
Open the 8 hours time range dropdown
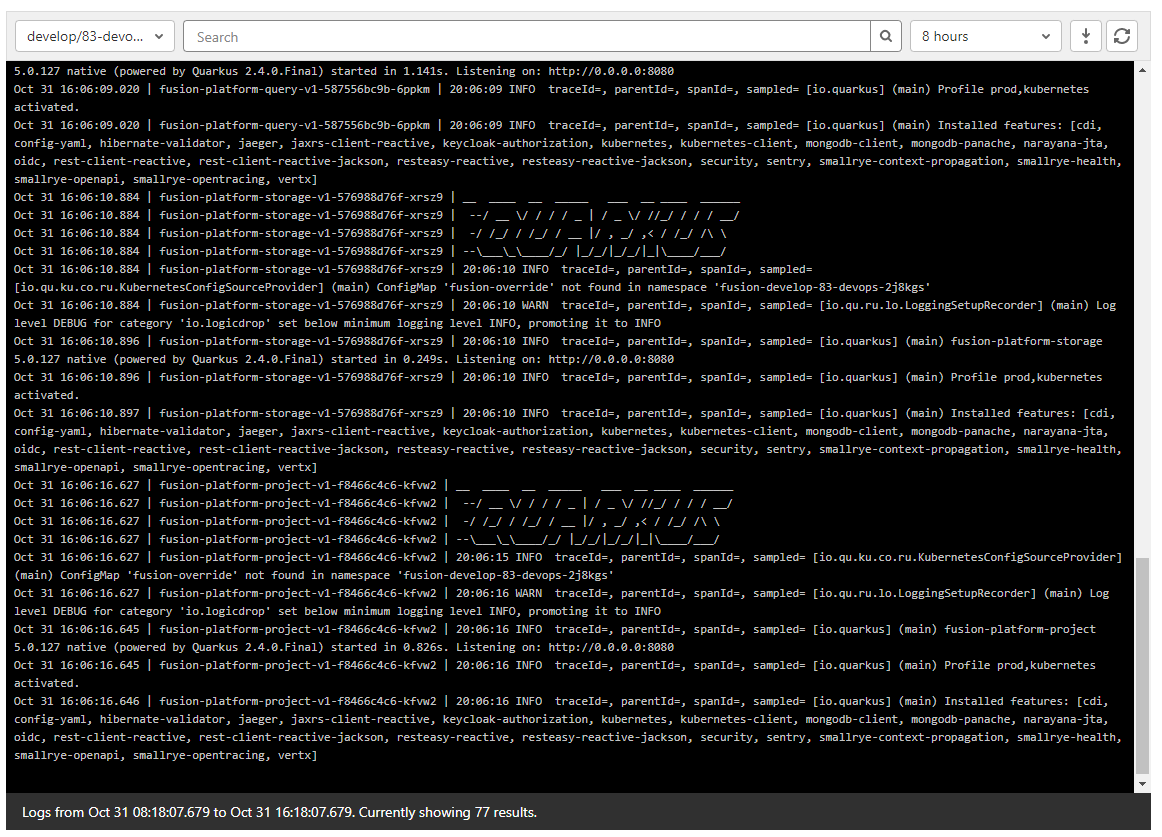coord(985,35)
